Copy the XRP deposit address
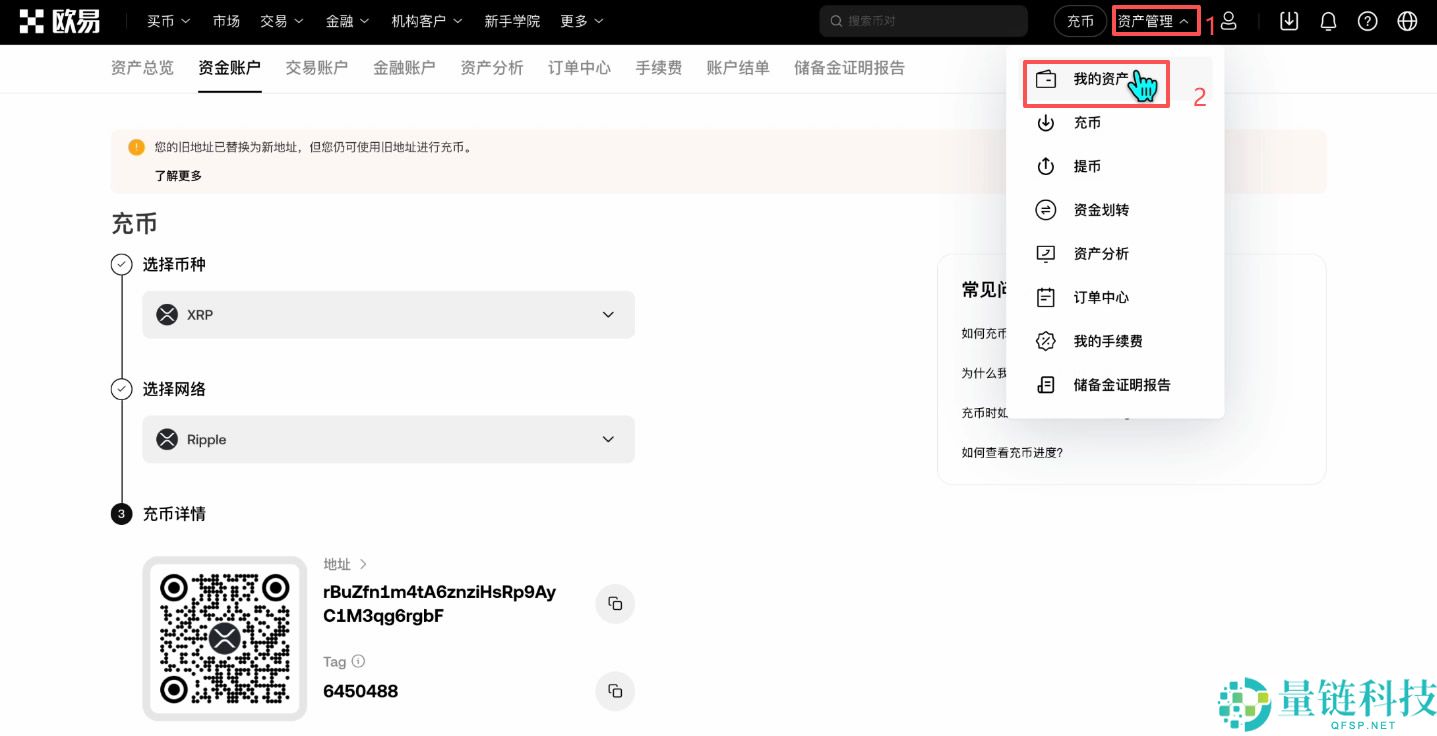Screen dimensions: 1437x736 coord(615,604)
